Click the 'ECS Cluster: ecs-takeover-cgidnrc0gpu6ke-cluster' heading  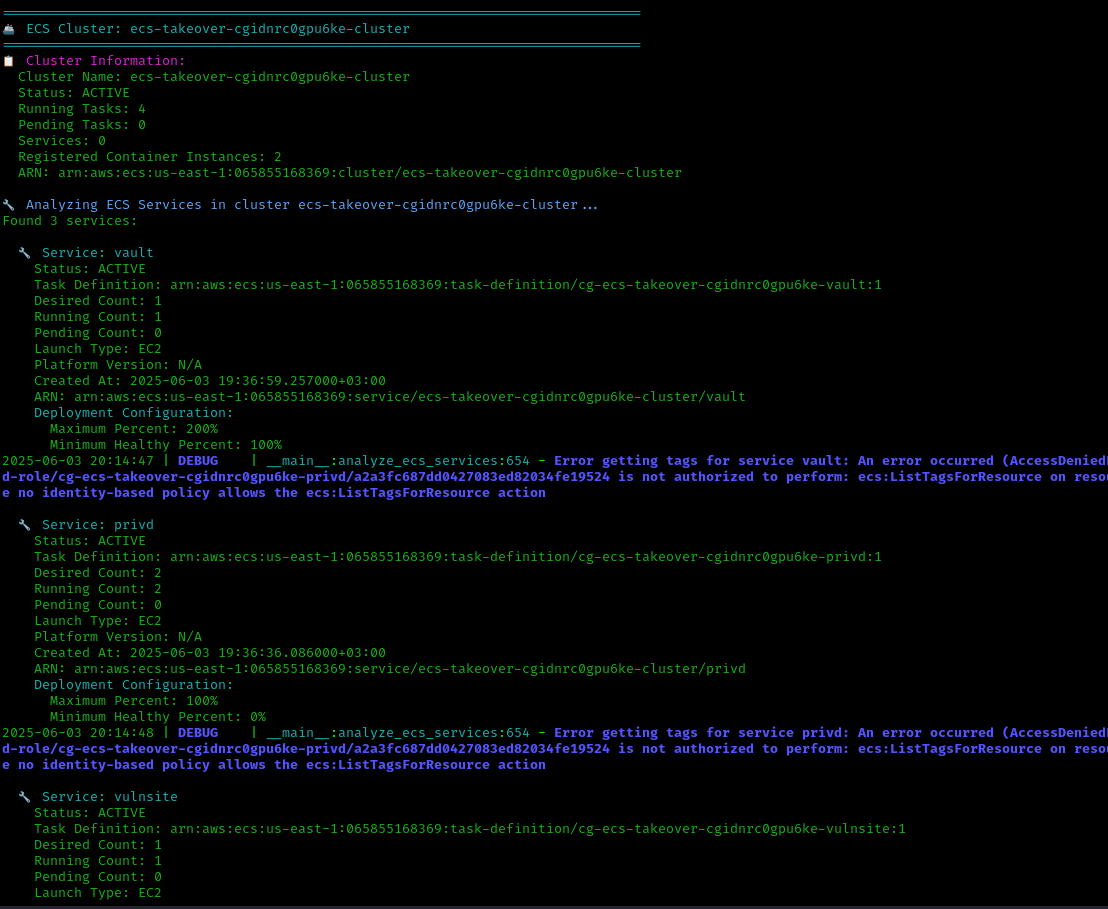[218, 29]
